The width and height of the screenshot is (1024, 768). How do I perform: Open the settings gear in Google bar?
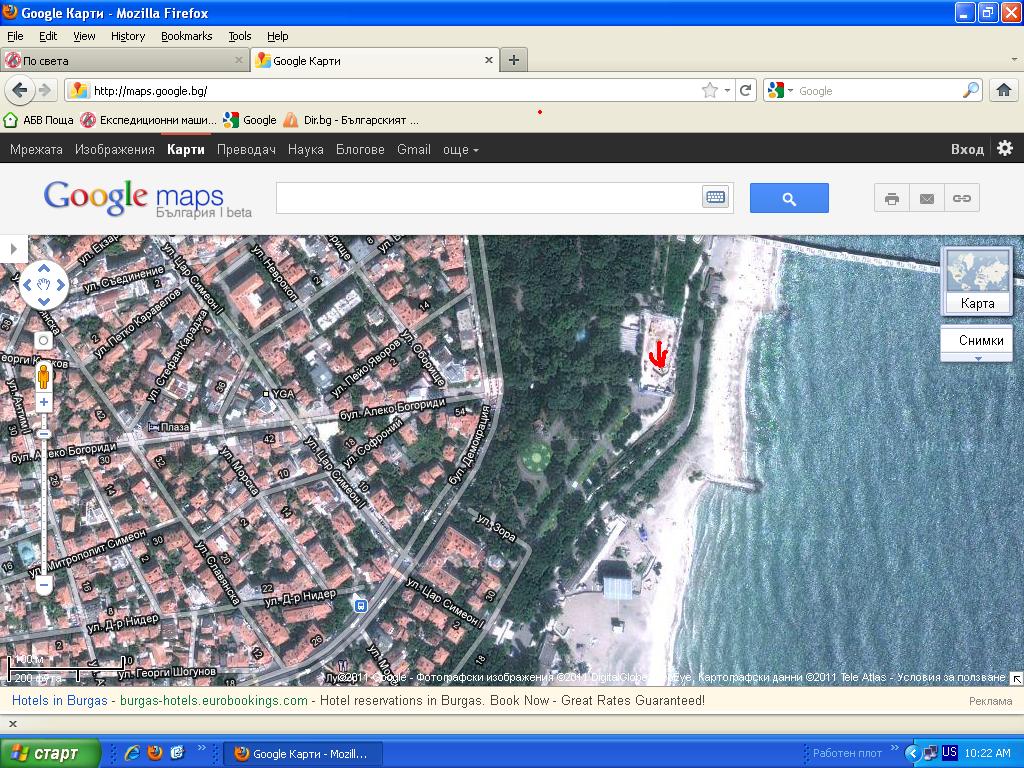(1005, 148)
